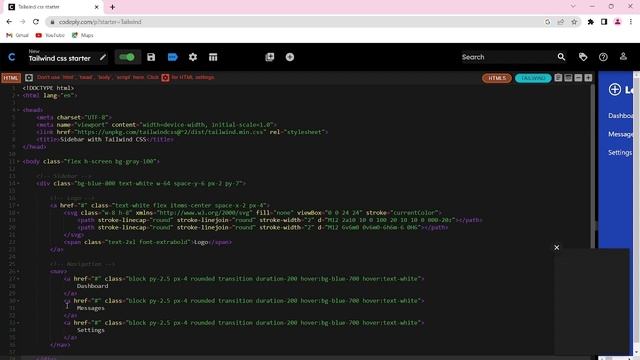Screen dimensions: 640x360
Task: Click the second pane icon beside TAILWIND
Action: [x=568, y=78]
